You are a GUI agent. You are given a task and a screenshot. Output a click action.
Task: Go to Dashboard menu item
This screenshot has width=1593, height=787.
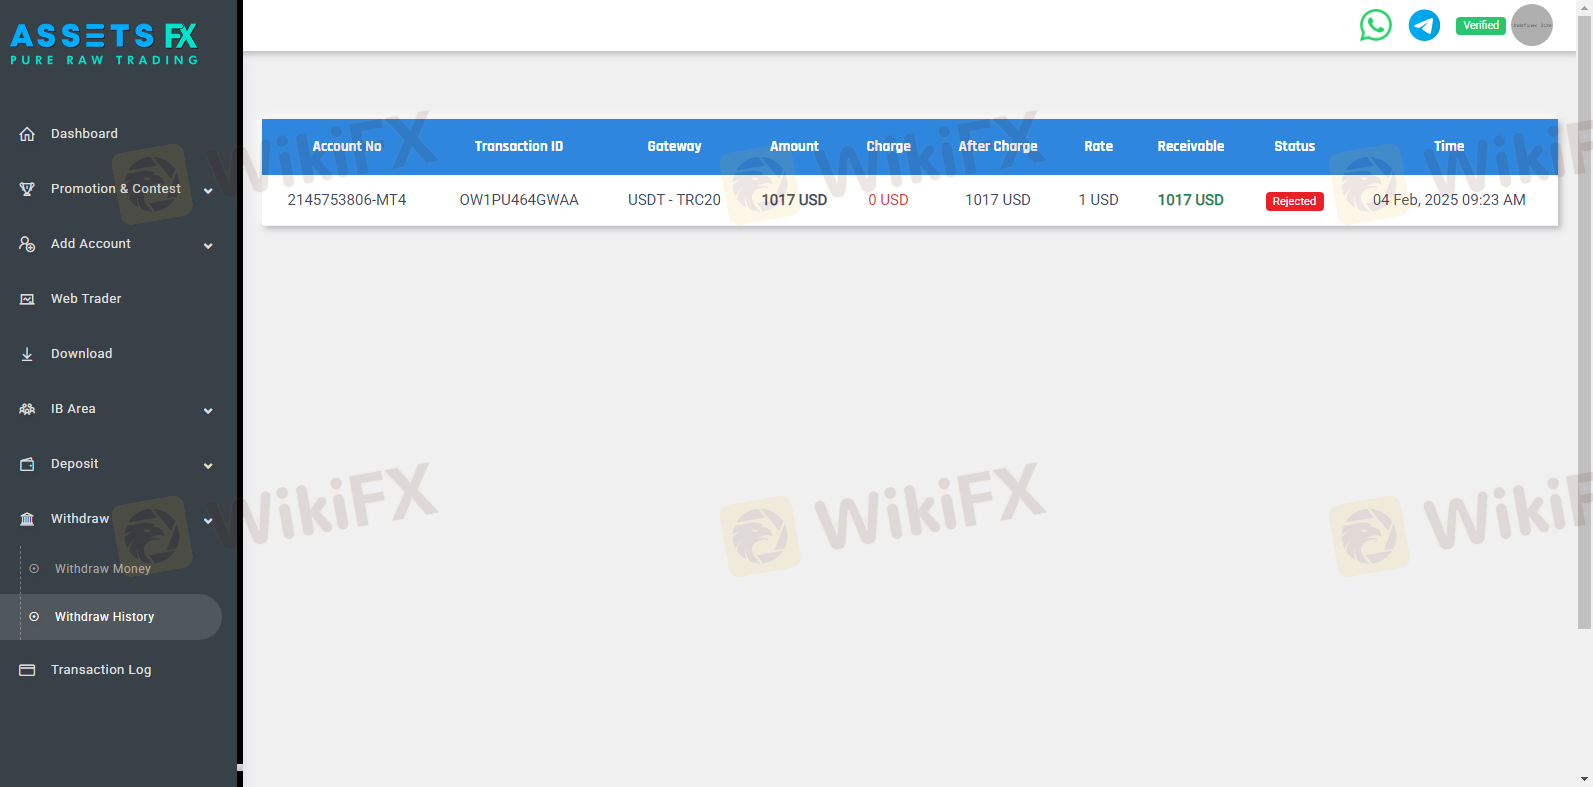coord(84,134)
